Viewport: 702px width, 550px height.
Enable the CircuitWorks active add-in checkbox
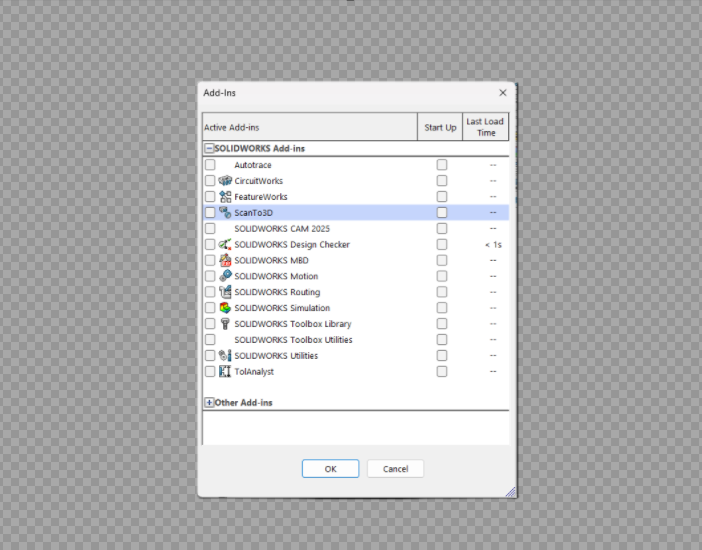(x=210, y=180)
